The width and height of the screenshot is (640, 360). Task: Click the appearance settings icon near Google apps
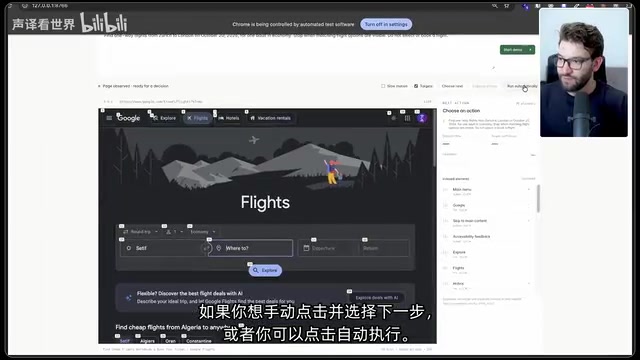click(x=393, y=118)
